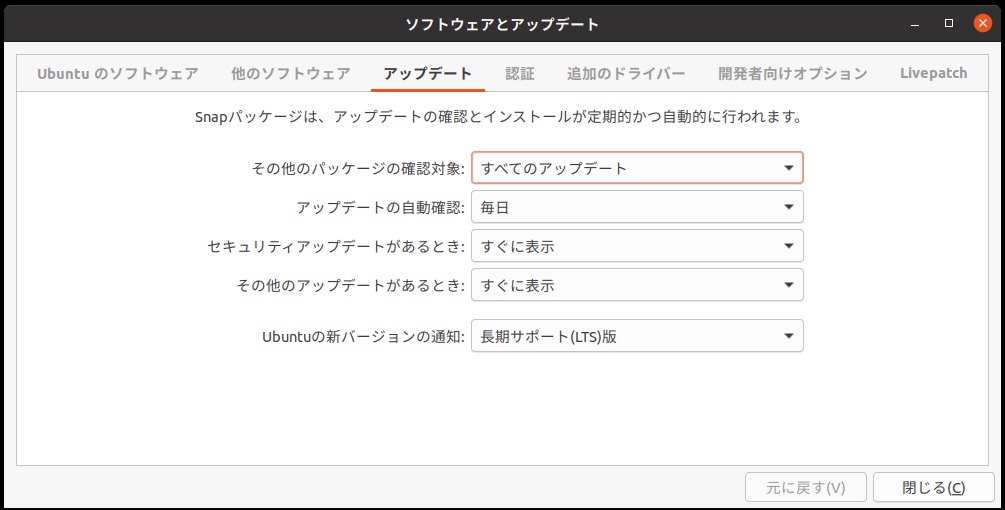This screenshot has height=510, width=1005.
Task: Click the Ubuntuの新バージョンの通知 label
Action: point(363,336)
